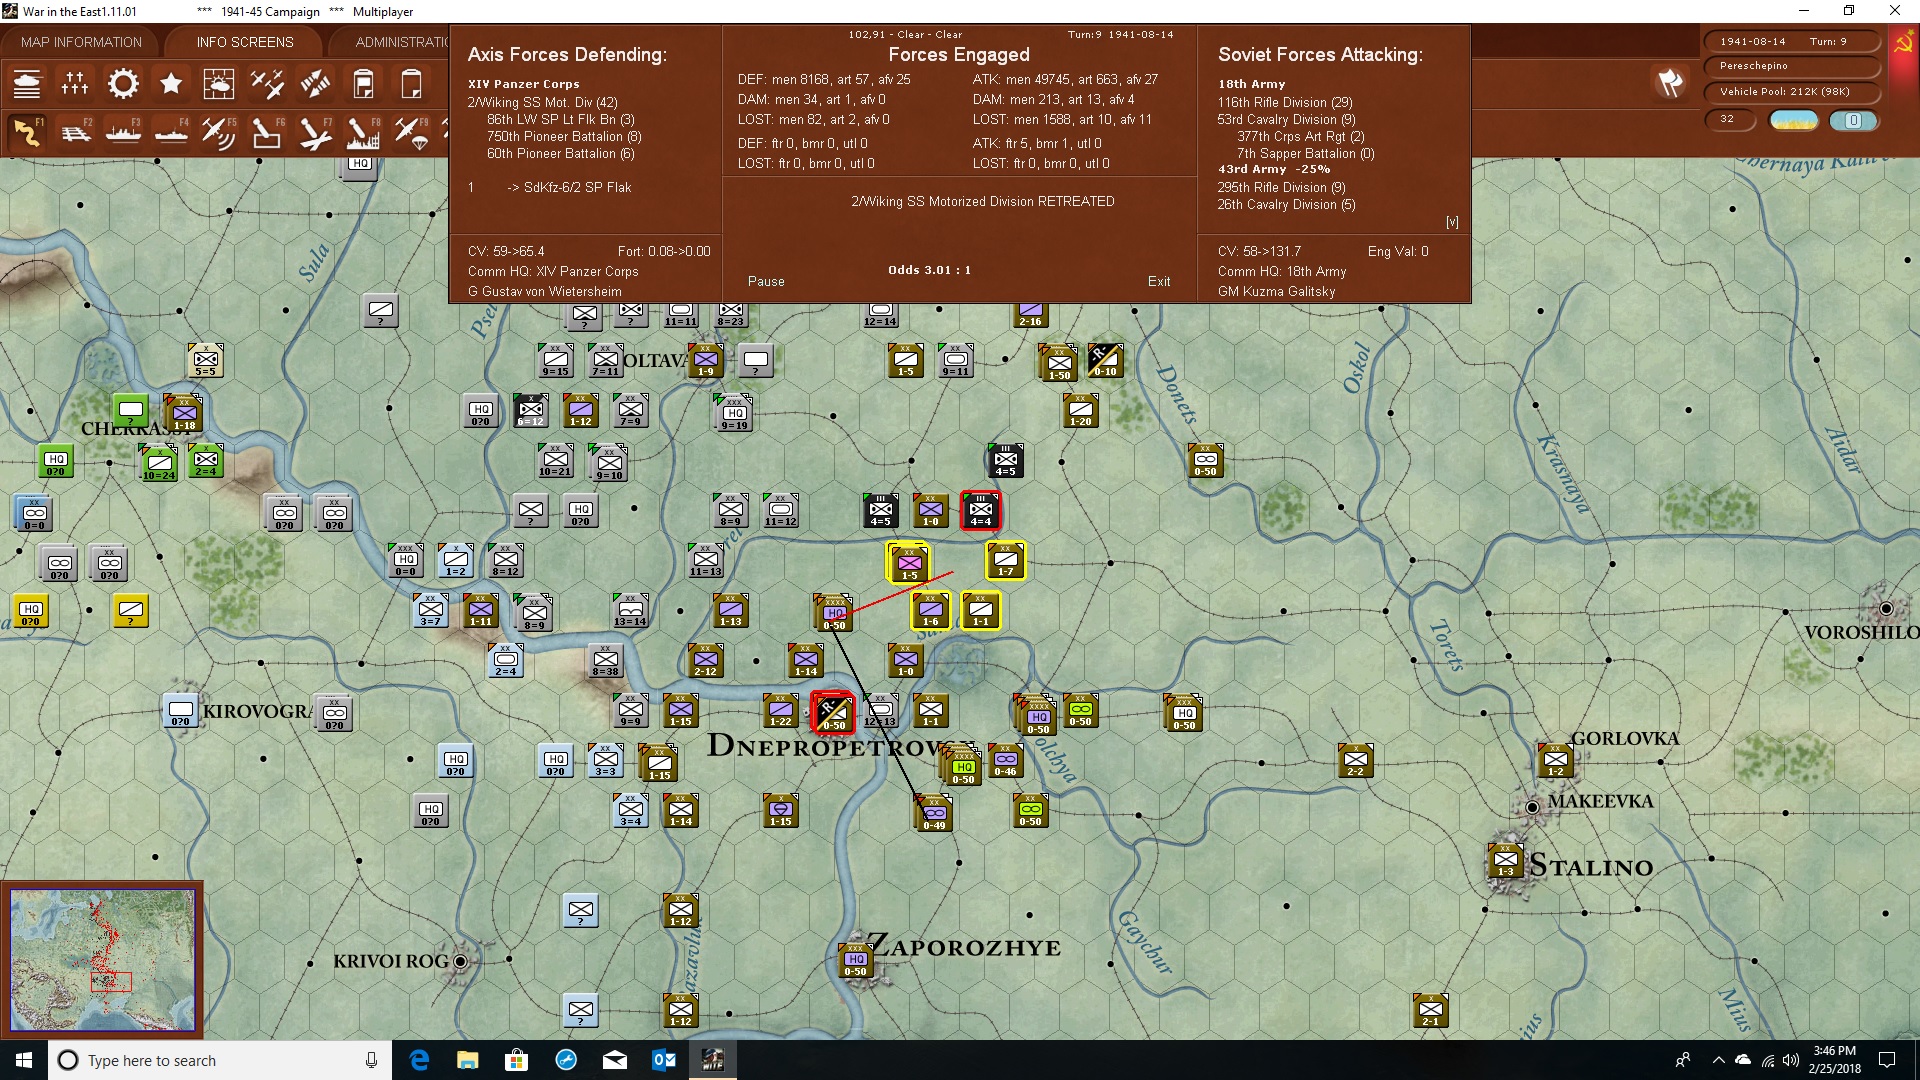
Task: Select the 5=5 tan unit counter
Action: pyautogui.click(x=205, y=360)
